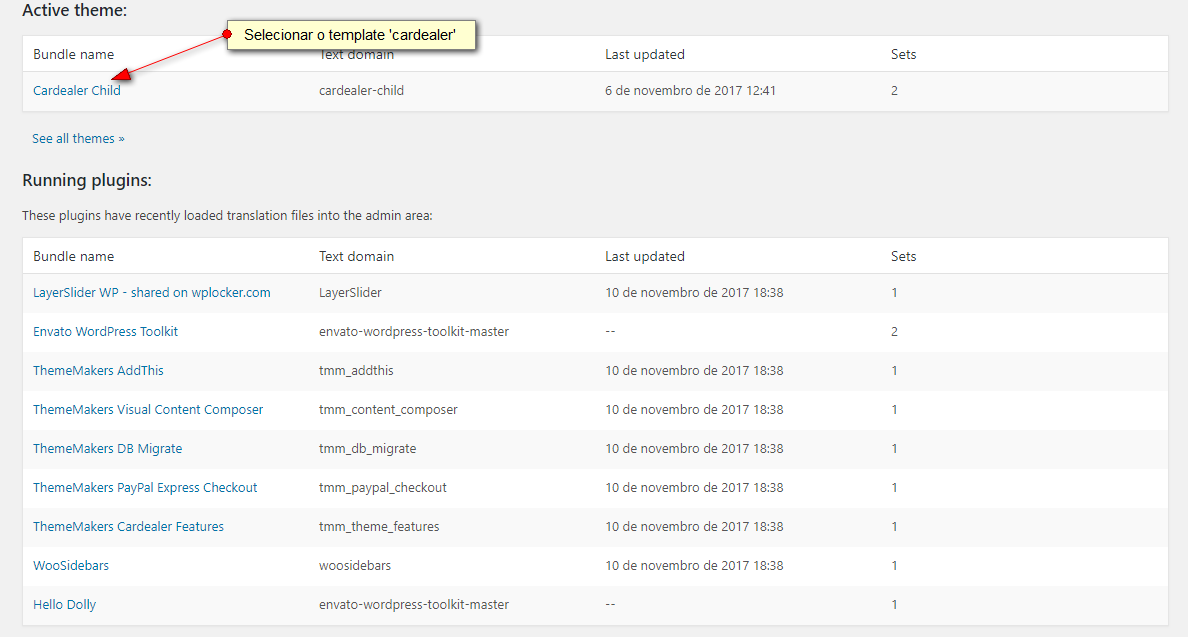Viewport: 1188px width, 637px height.
Task: Click the woosidebars text domain cell
Action: (355, 566)
